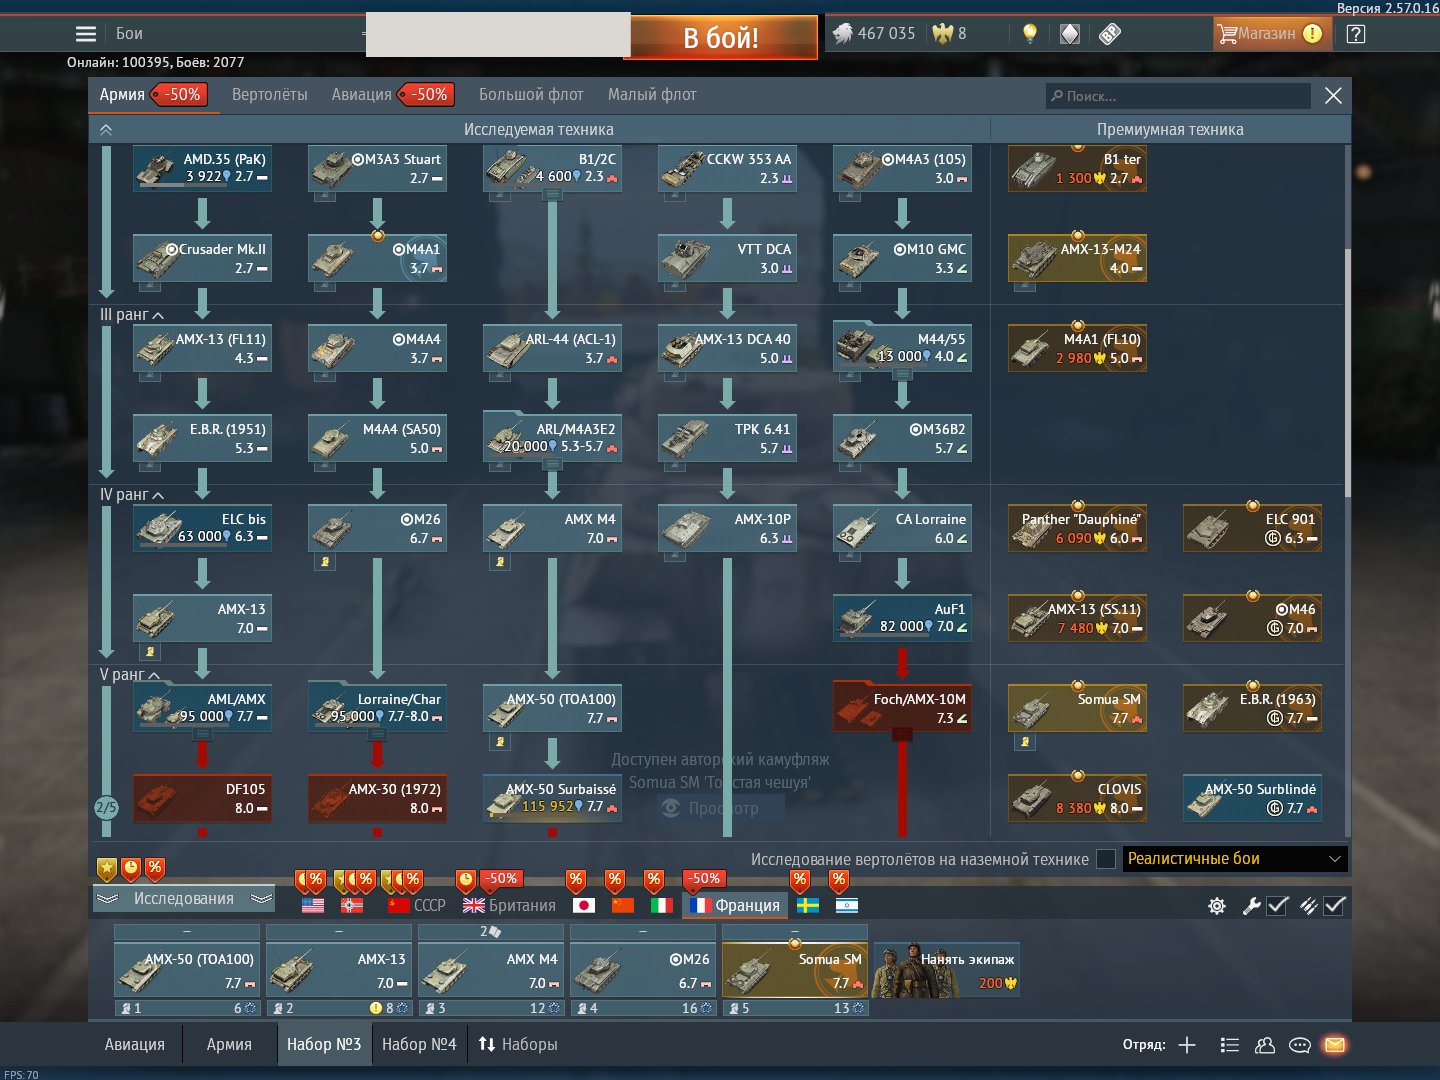Select the Italy flag nation
The height and width of the screenshot is (1080, 1440).
tap(662, 905)
